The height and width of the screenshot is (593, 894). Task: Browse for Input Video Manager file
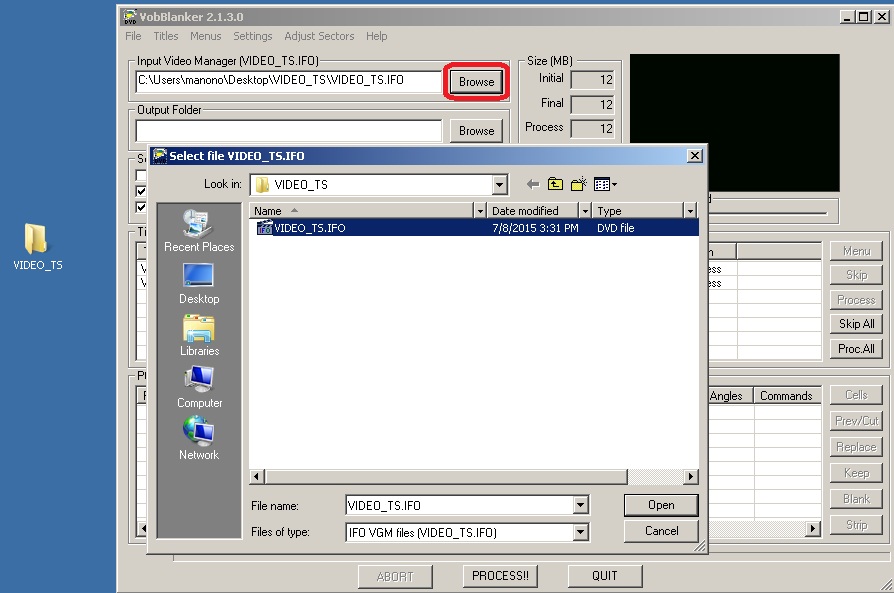476,82
